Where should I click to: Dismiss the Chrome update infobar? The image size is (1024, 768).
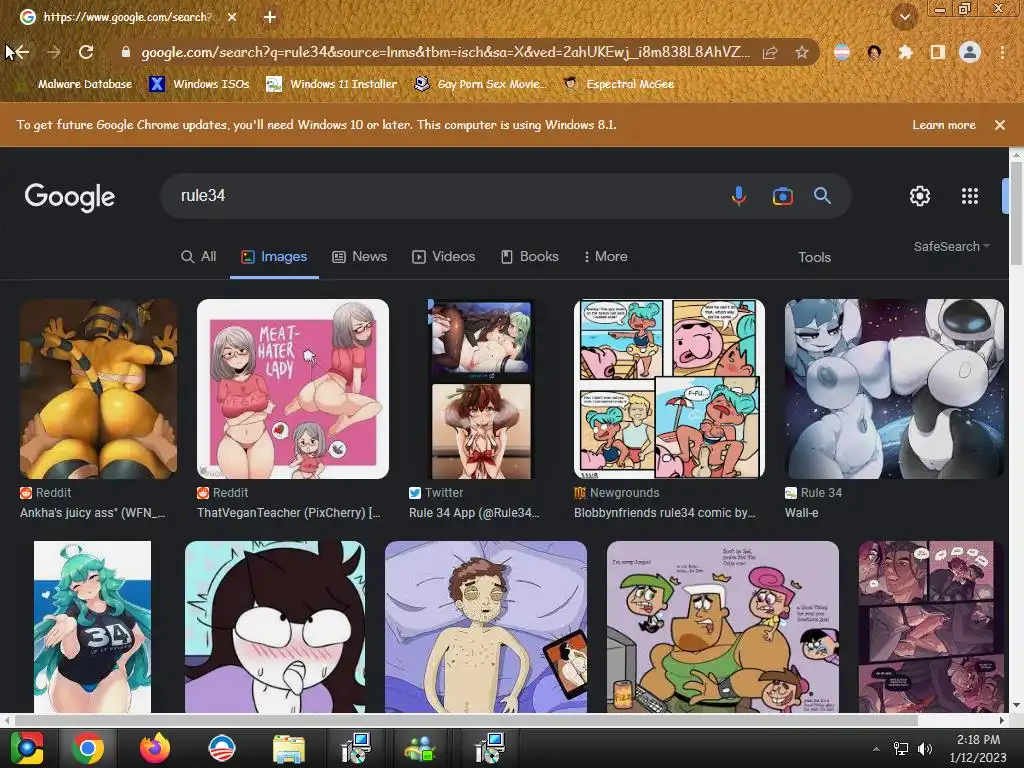pos(1000,125)
